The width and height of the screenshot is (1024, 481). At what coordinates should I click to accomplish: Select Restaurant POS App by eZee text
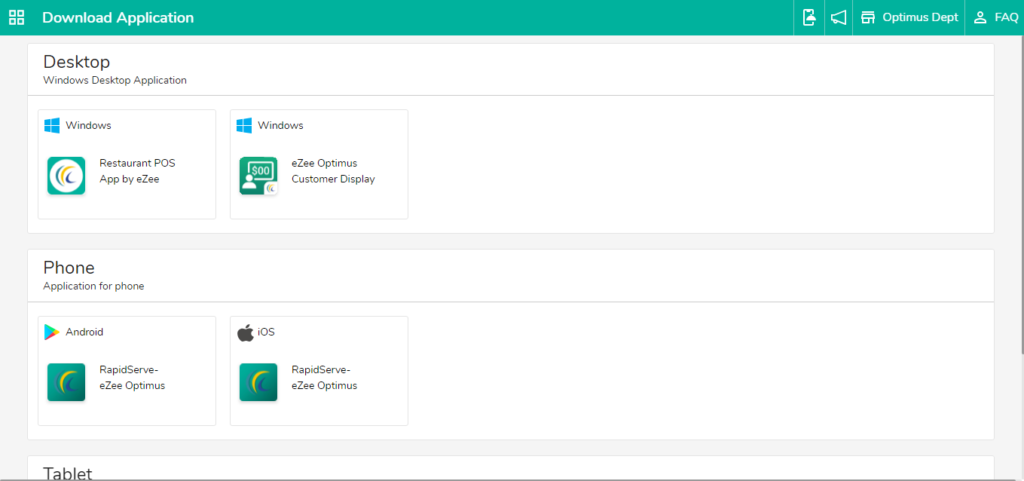point(137,171)
